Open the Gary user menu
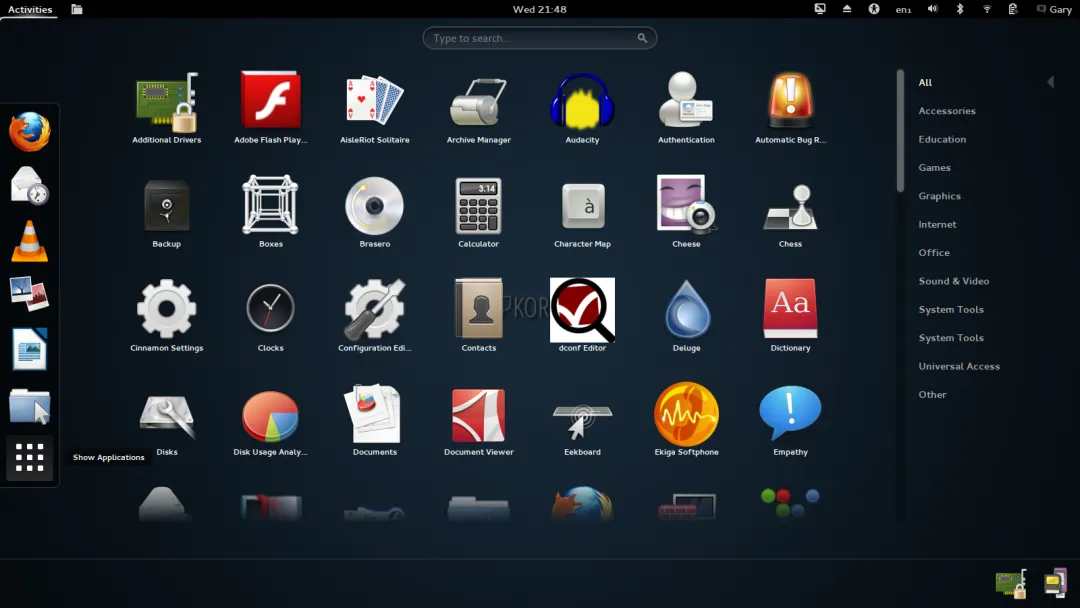Screen dimensions: 1080x608 1054,10
